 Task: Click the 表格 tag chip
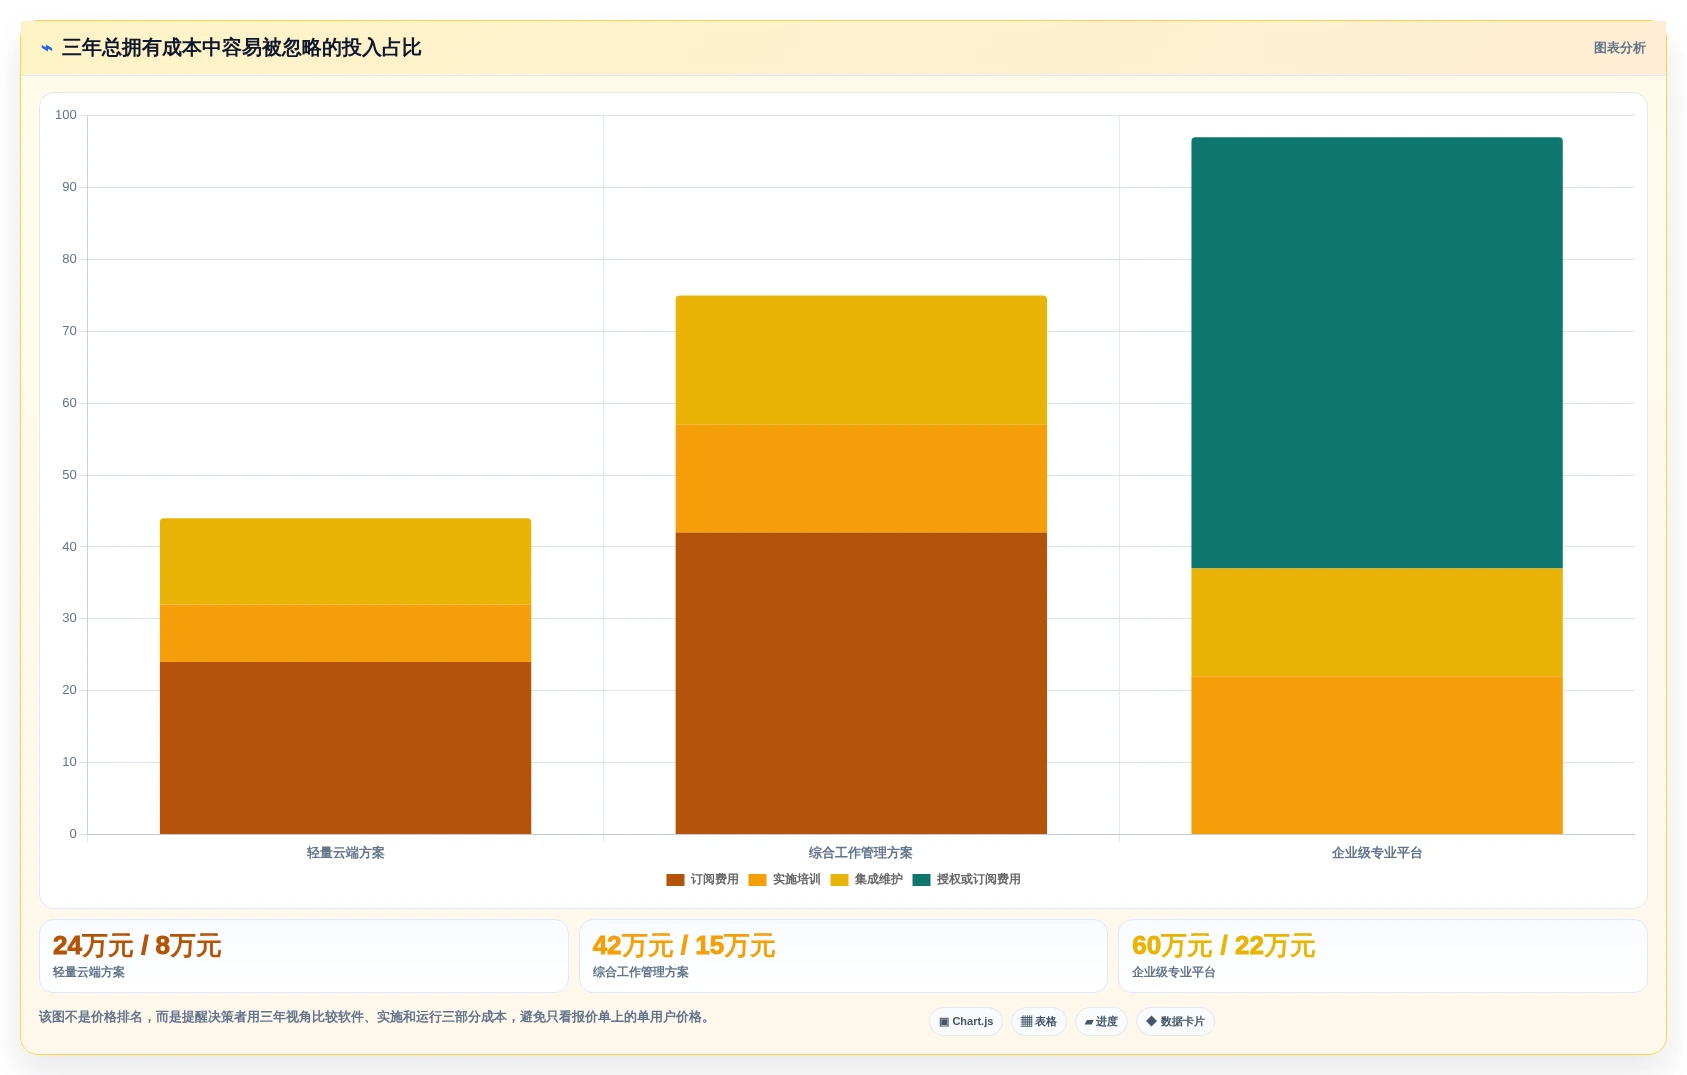click(1039, 1021)
